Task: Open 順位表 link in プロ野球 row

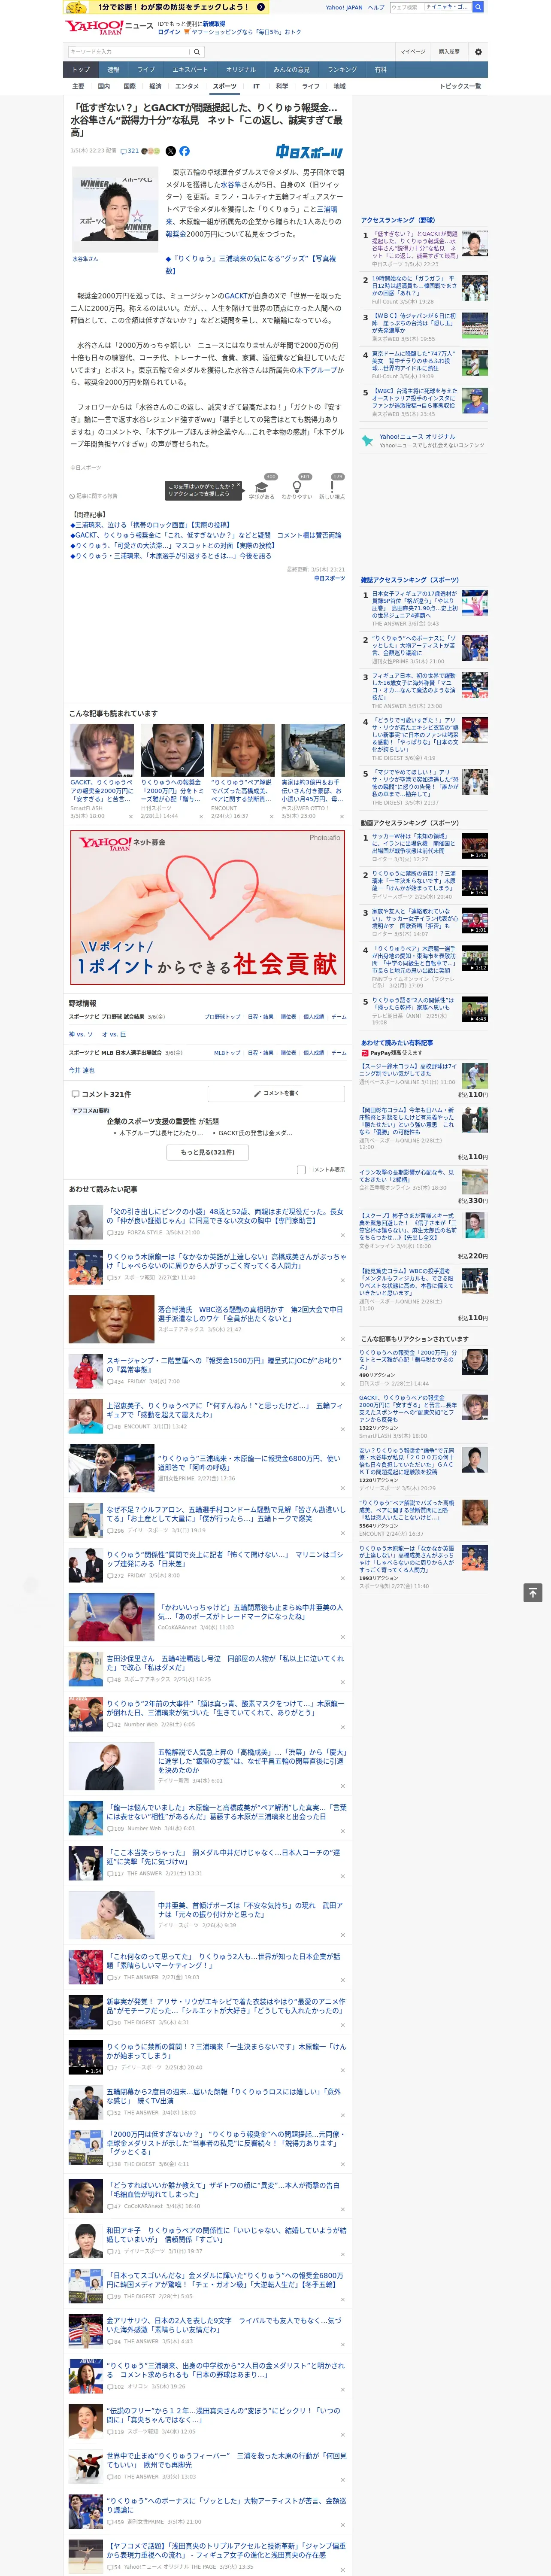Action: click(288, 1017)
